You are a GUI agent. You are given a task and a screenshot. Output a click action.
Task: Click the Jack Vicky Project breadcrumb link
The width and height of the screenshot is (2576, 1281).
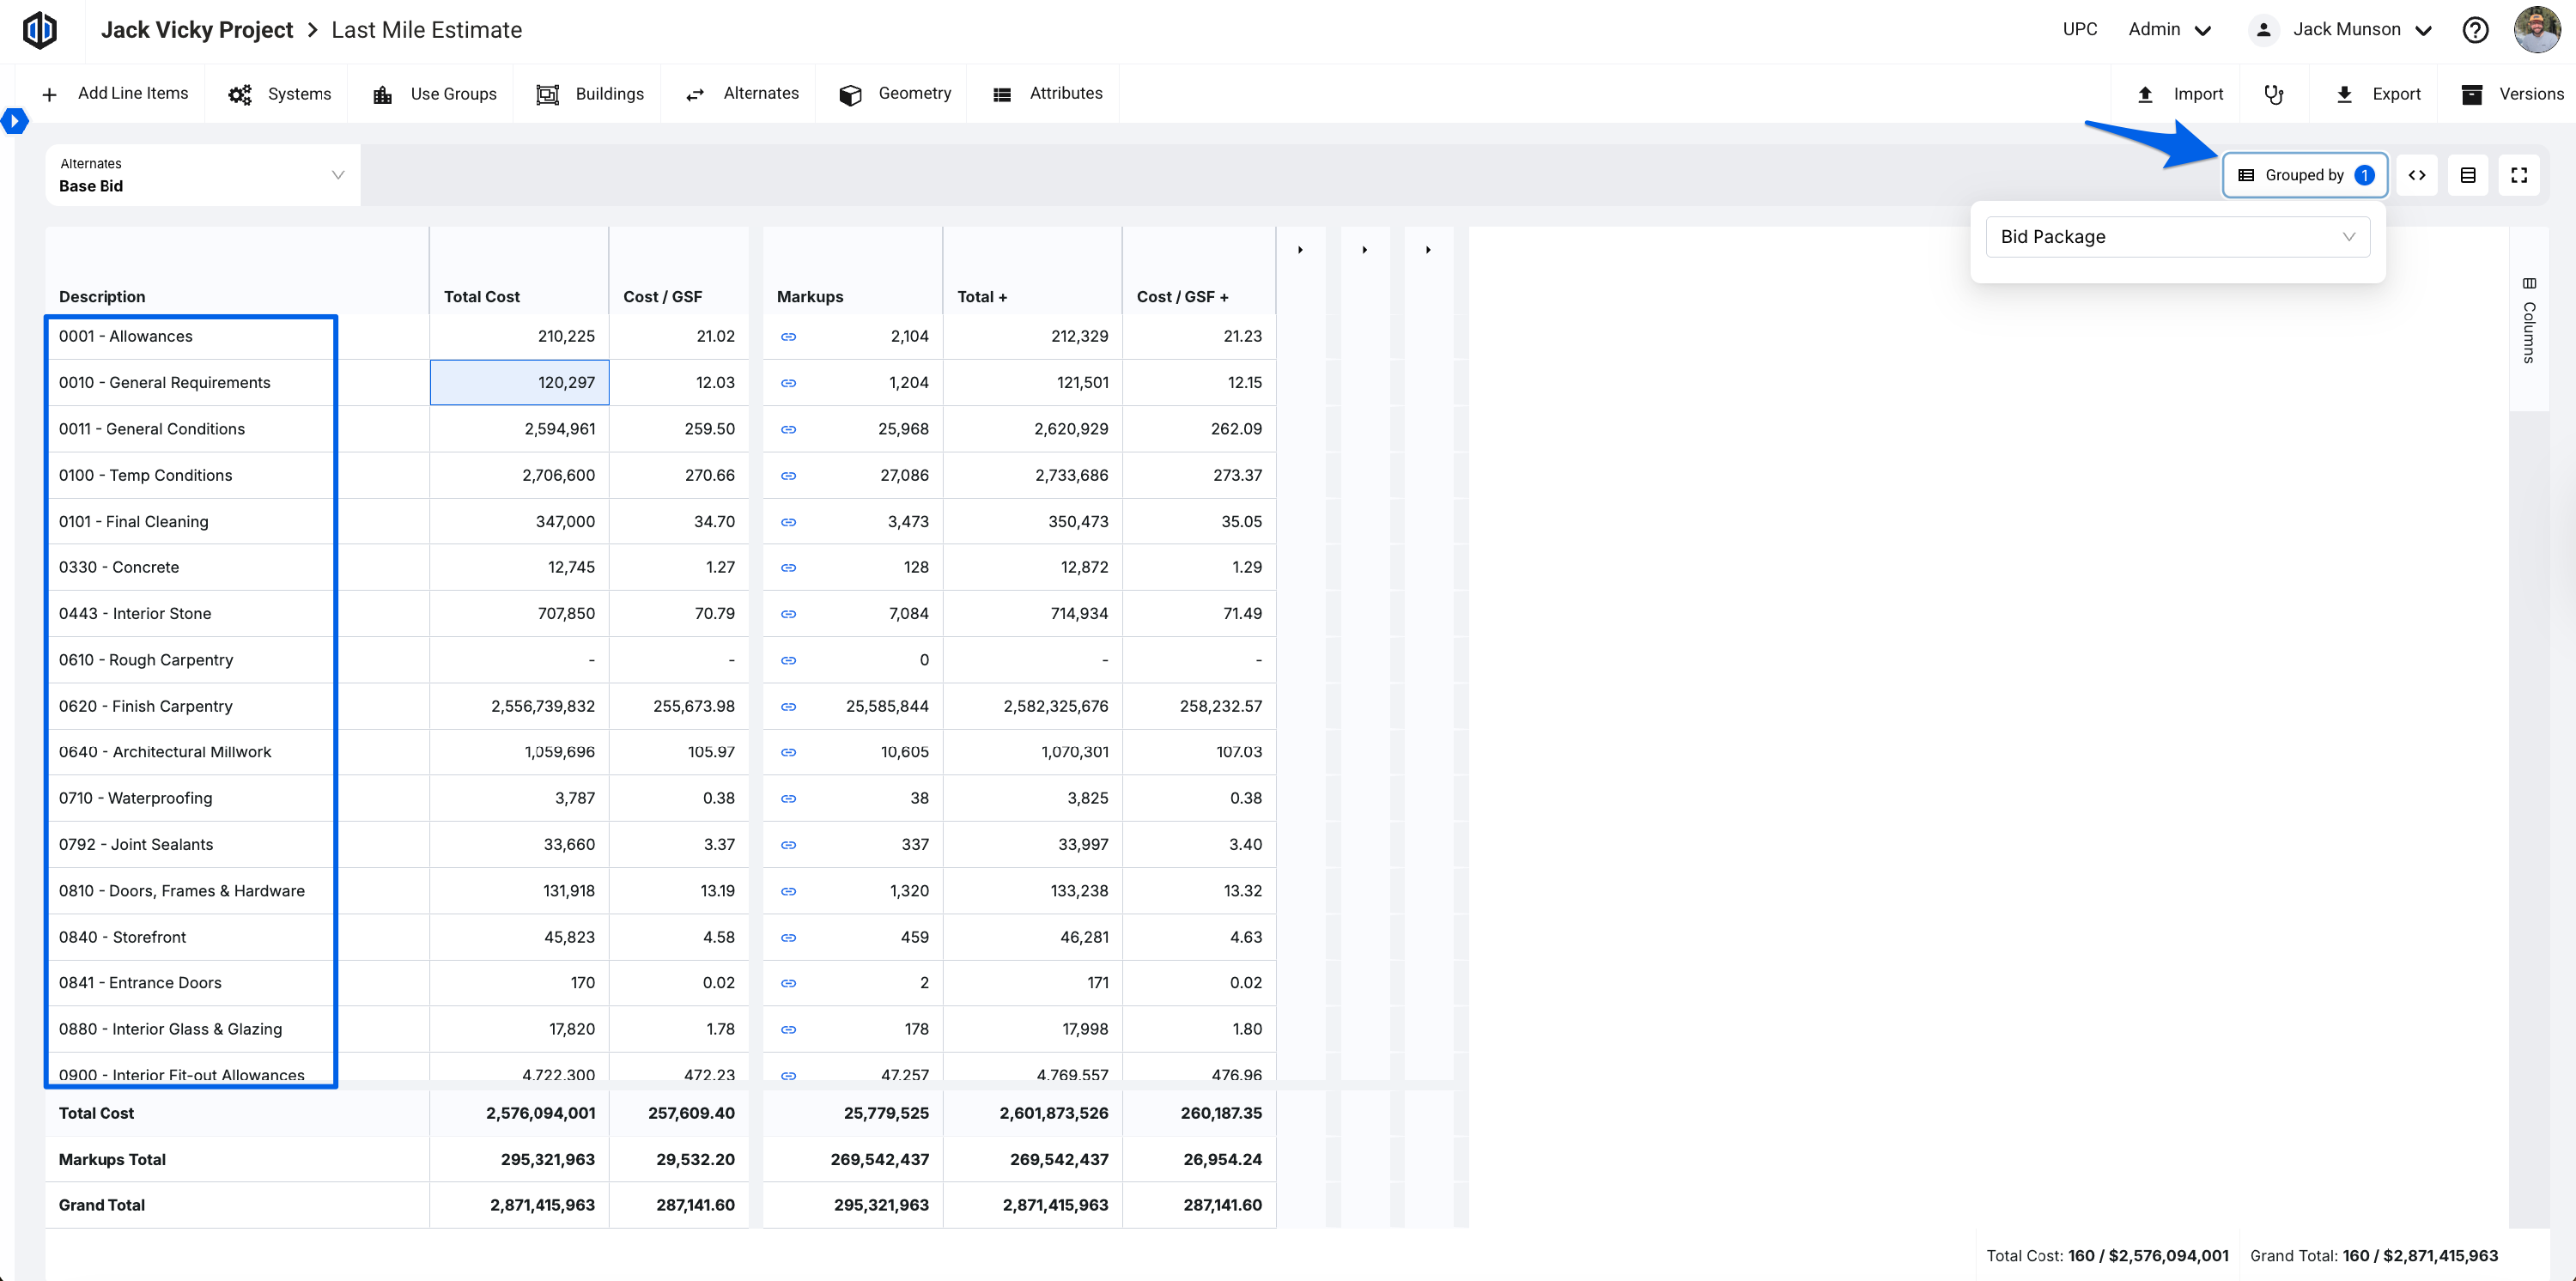tap(196, 30)
